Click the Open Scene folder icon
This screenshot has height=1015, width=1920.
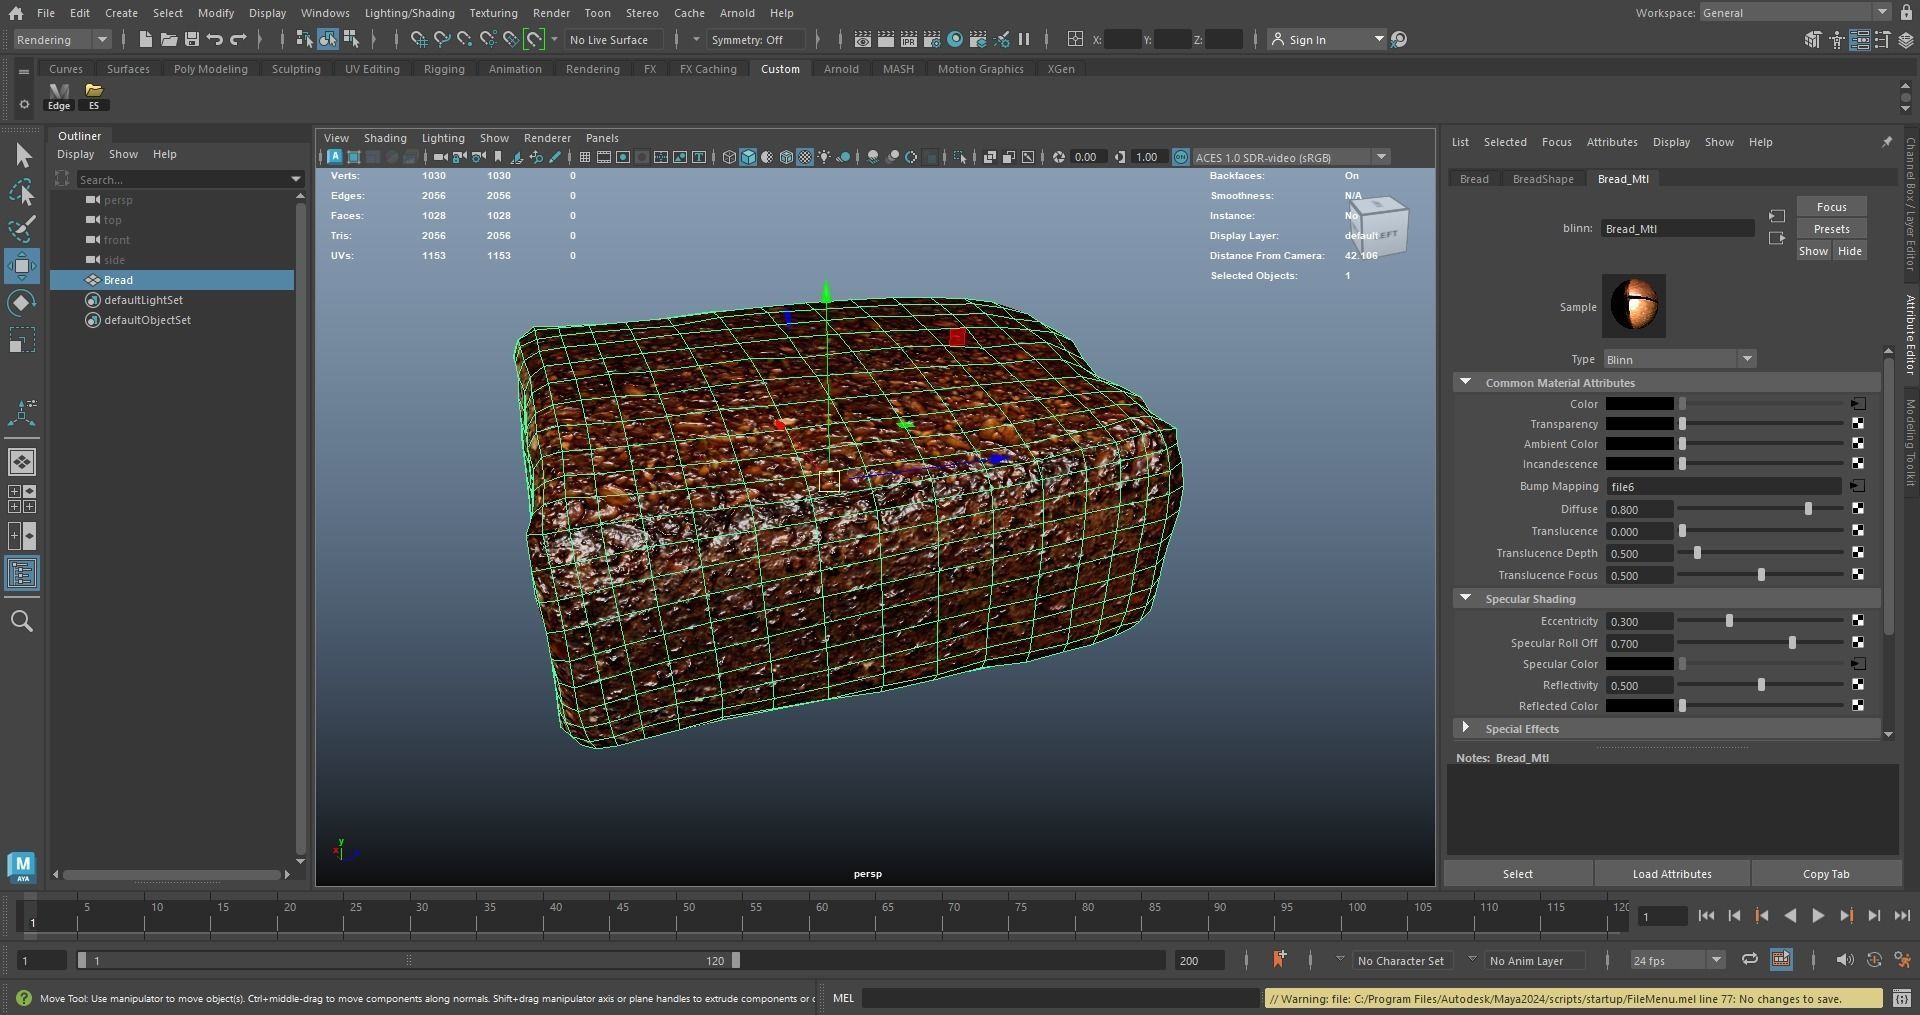pos(169,40)
